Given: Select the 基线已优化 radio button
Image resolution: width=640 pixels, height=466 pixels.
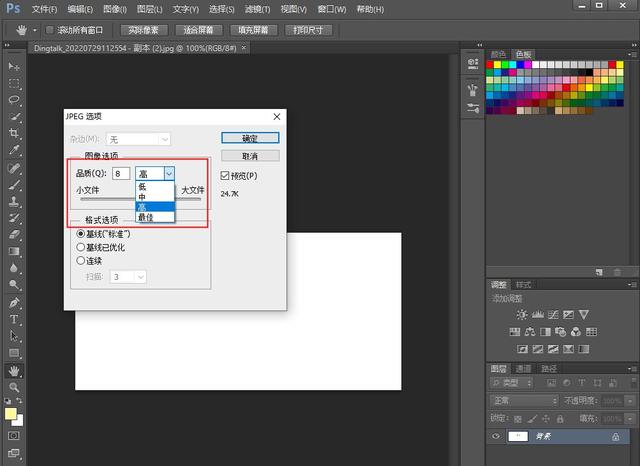Looking at the screenshot, I should coord(81,246).
